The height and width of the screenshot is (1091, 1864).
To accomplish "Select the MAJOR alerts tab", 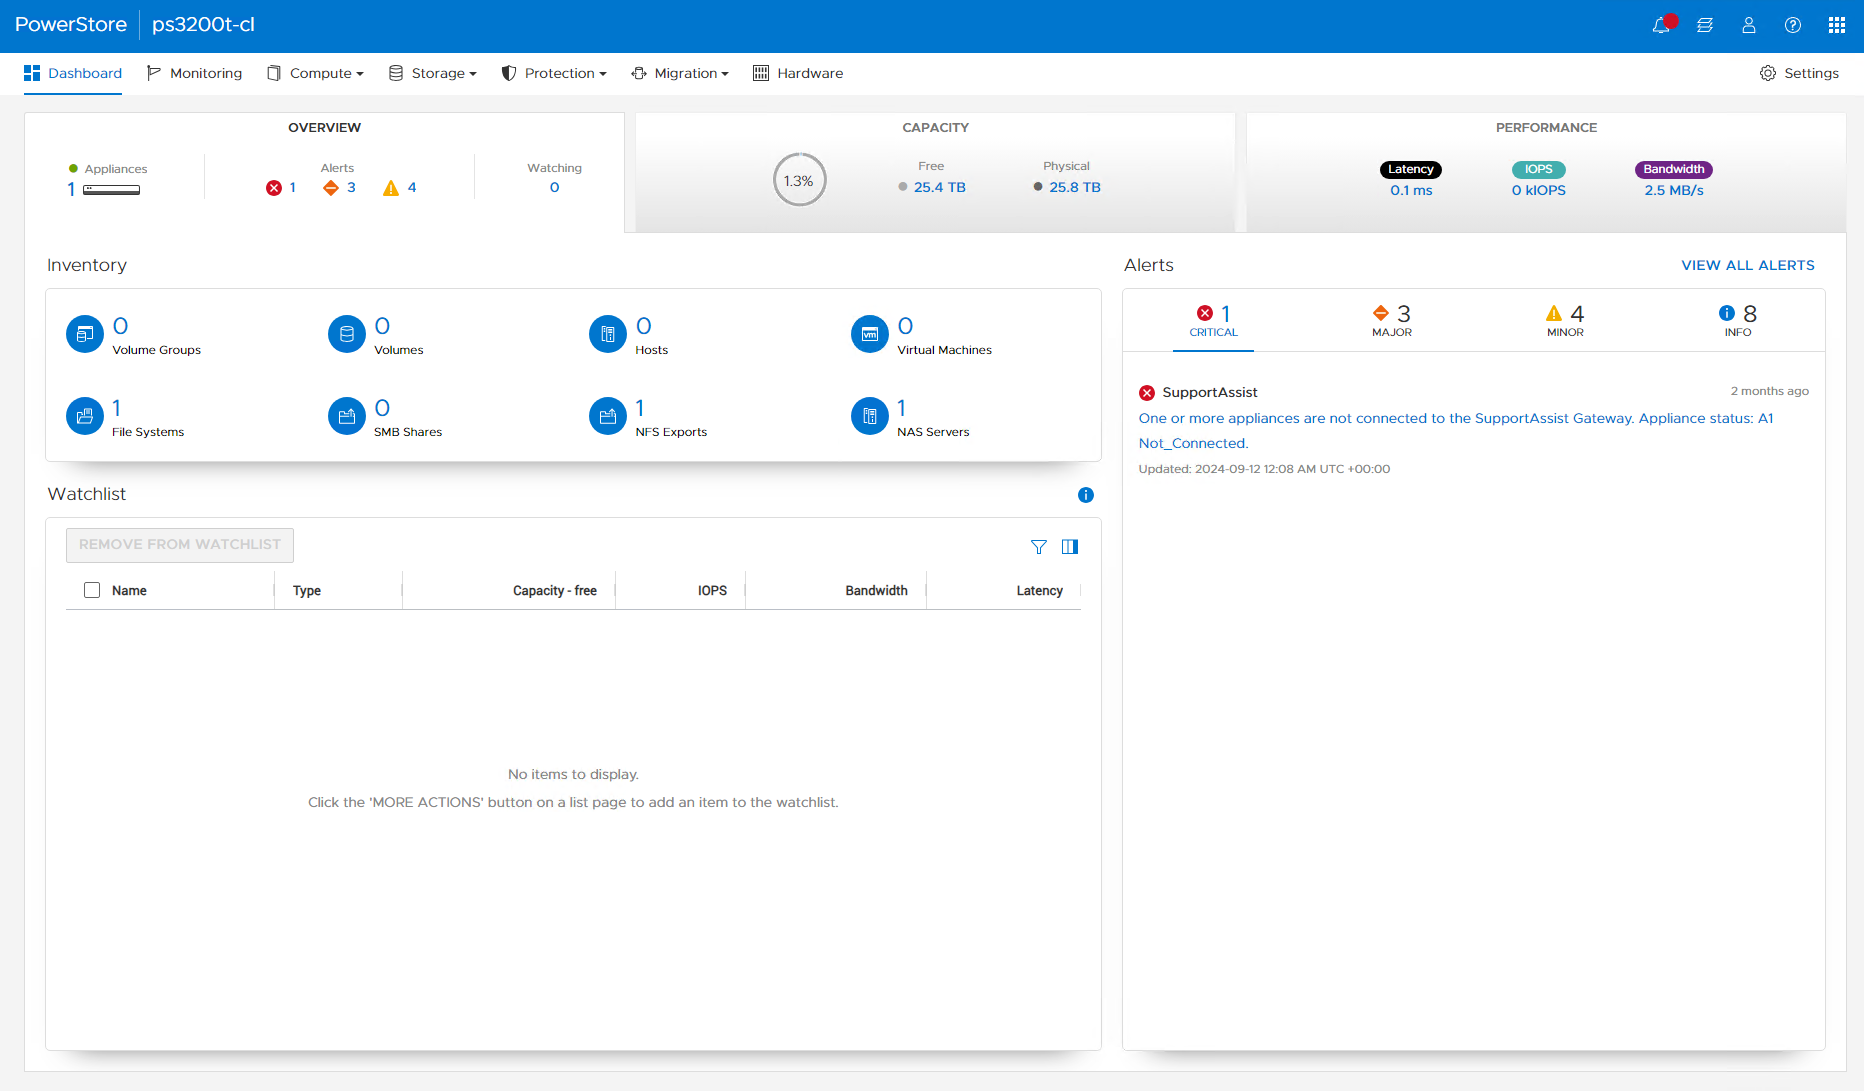I will tap(1392, 321).
